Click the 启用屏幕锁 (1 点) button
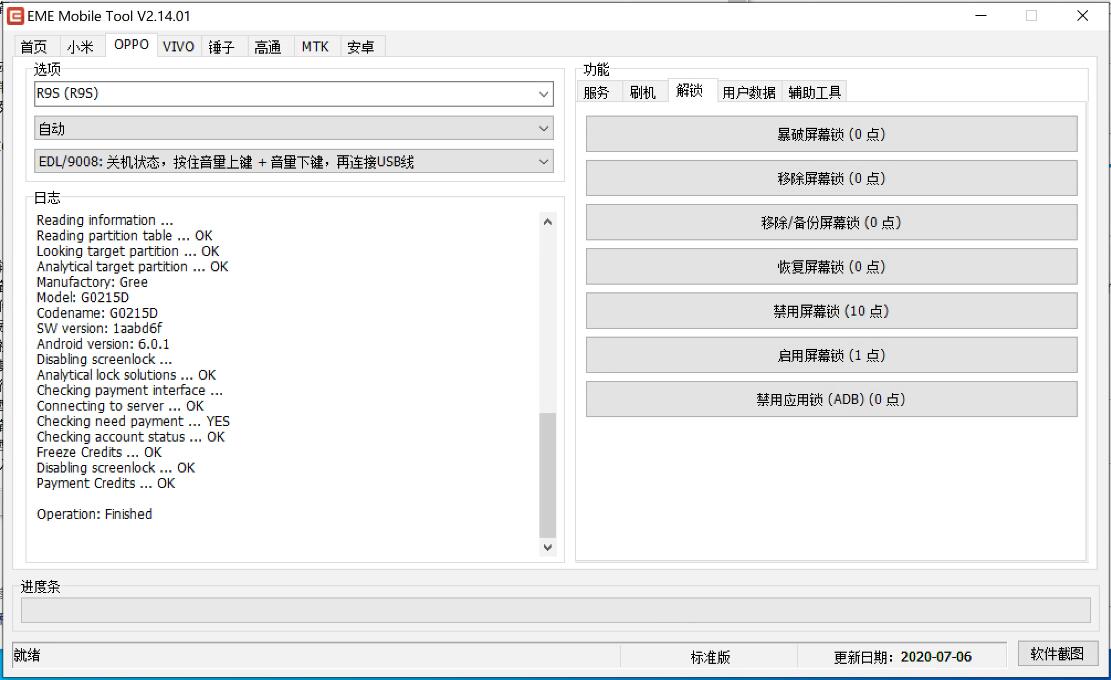 click(831, 355)
